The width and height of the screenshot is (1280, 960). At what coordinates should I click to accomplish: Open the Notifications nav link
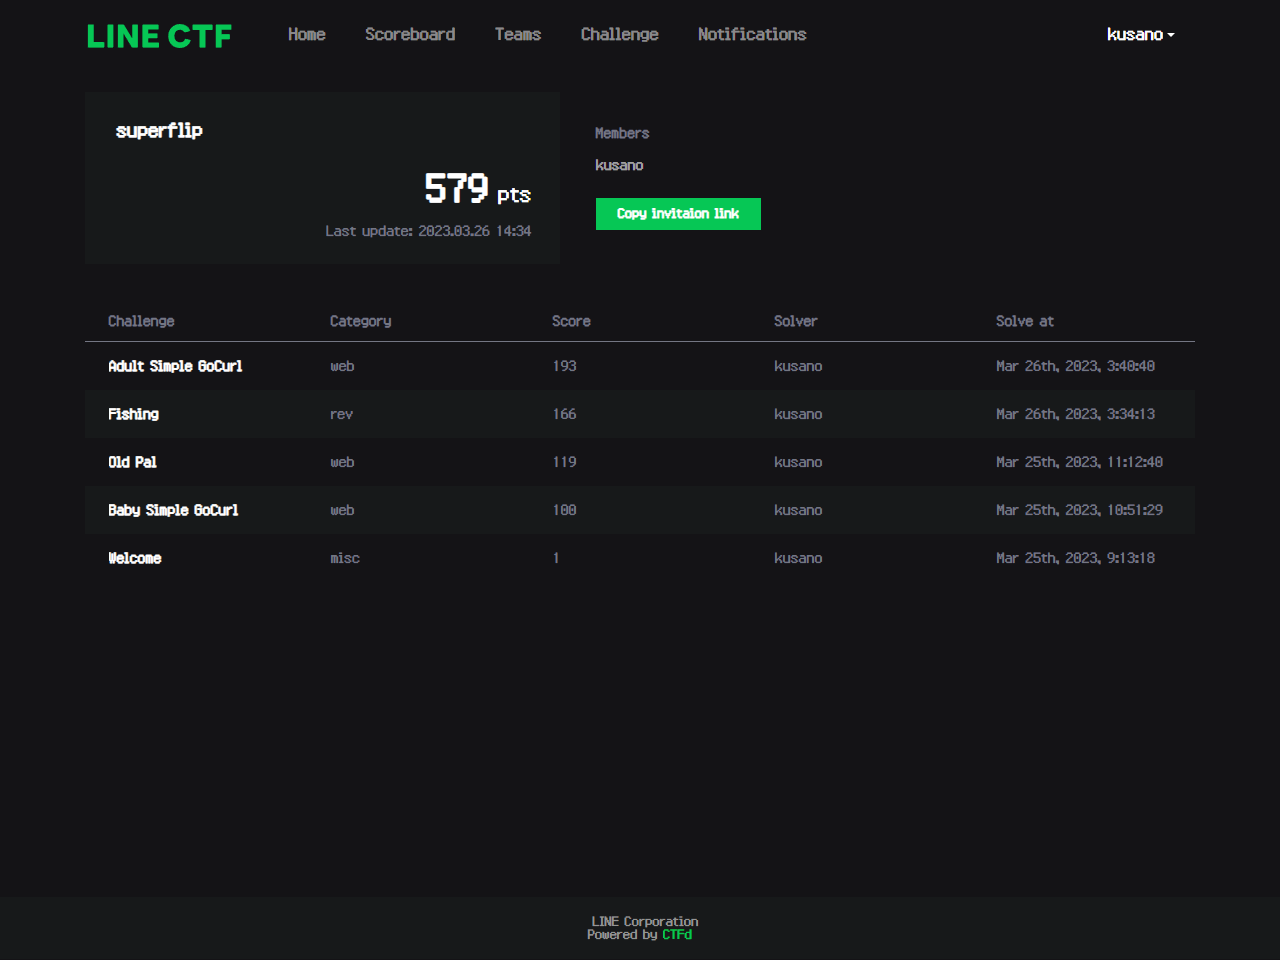pyautogui.click(x=752, y=34)
